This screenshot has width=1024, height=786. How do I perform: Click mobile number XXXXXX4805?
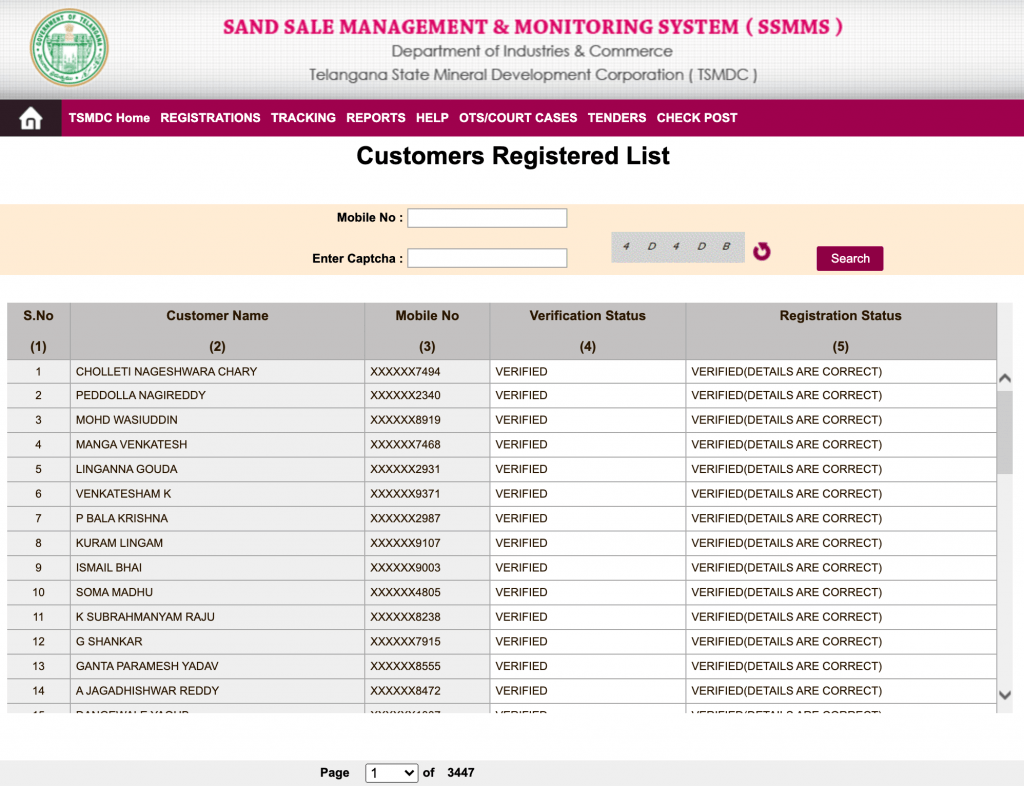click(405, 593)
